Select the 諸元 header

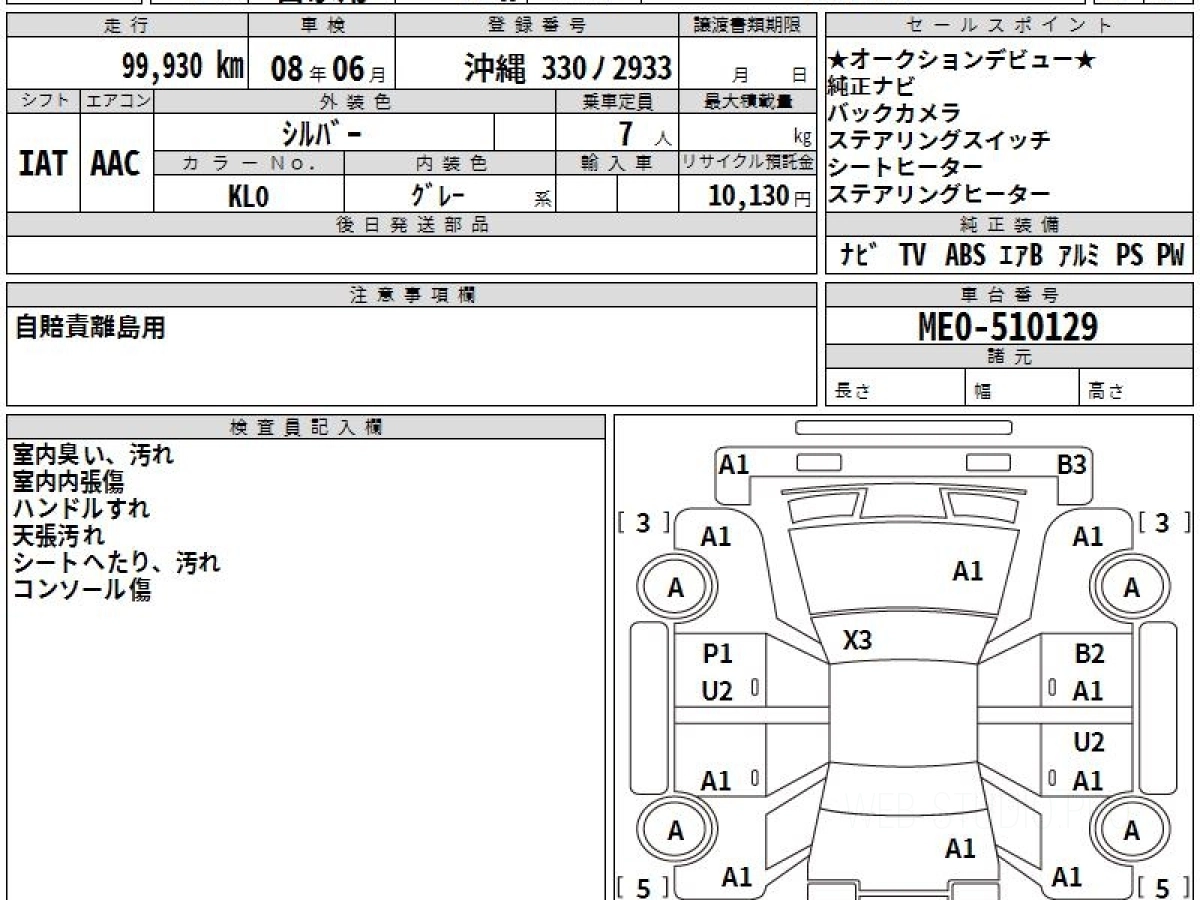coord(1009,356)
